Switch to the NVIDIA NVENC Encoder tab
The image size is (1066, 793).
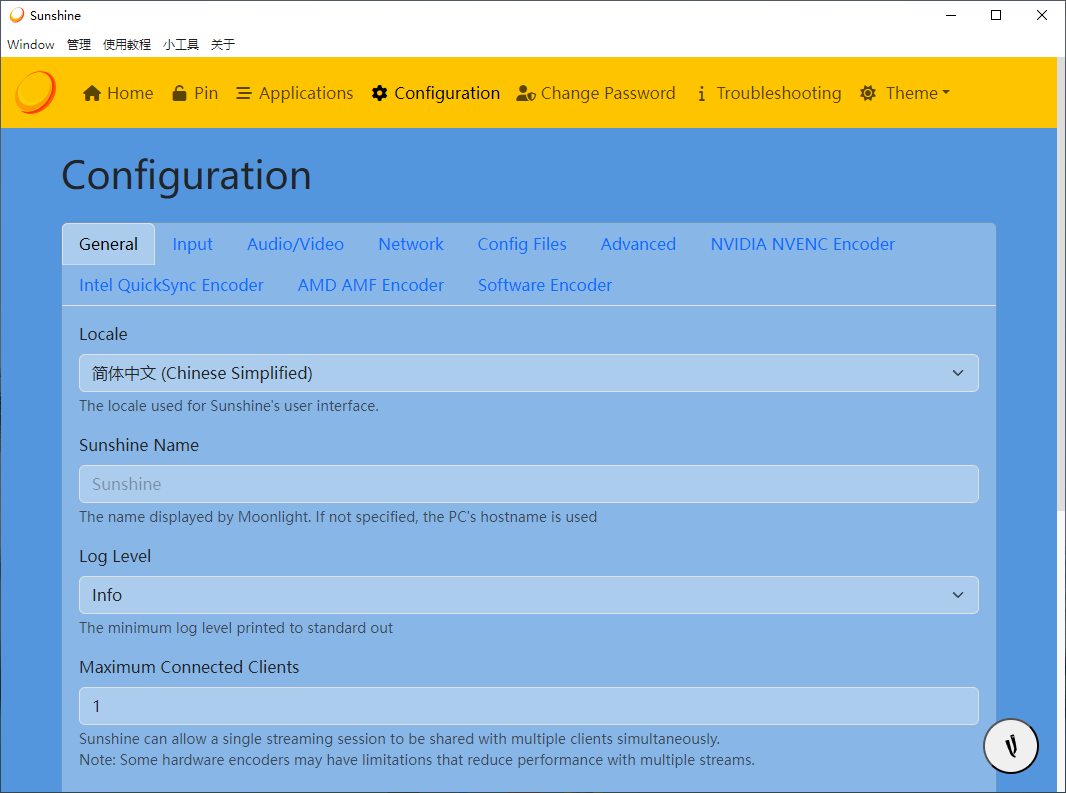click(x=802, y=244)
